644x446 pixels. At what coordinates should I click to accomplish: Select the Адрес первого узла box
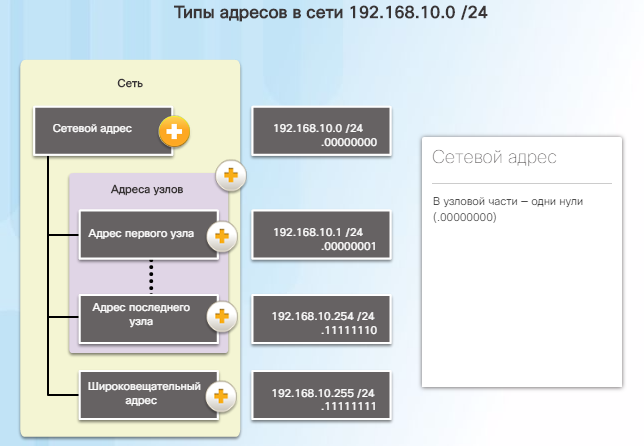point(148,235)
